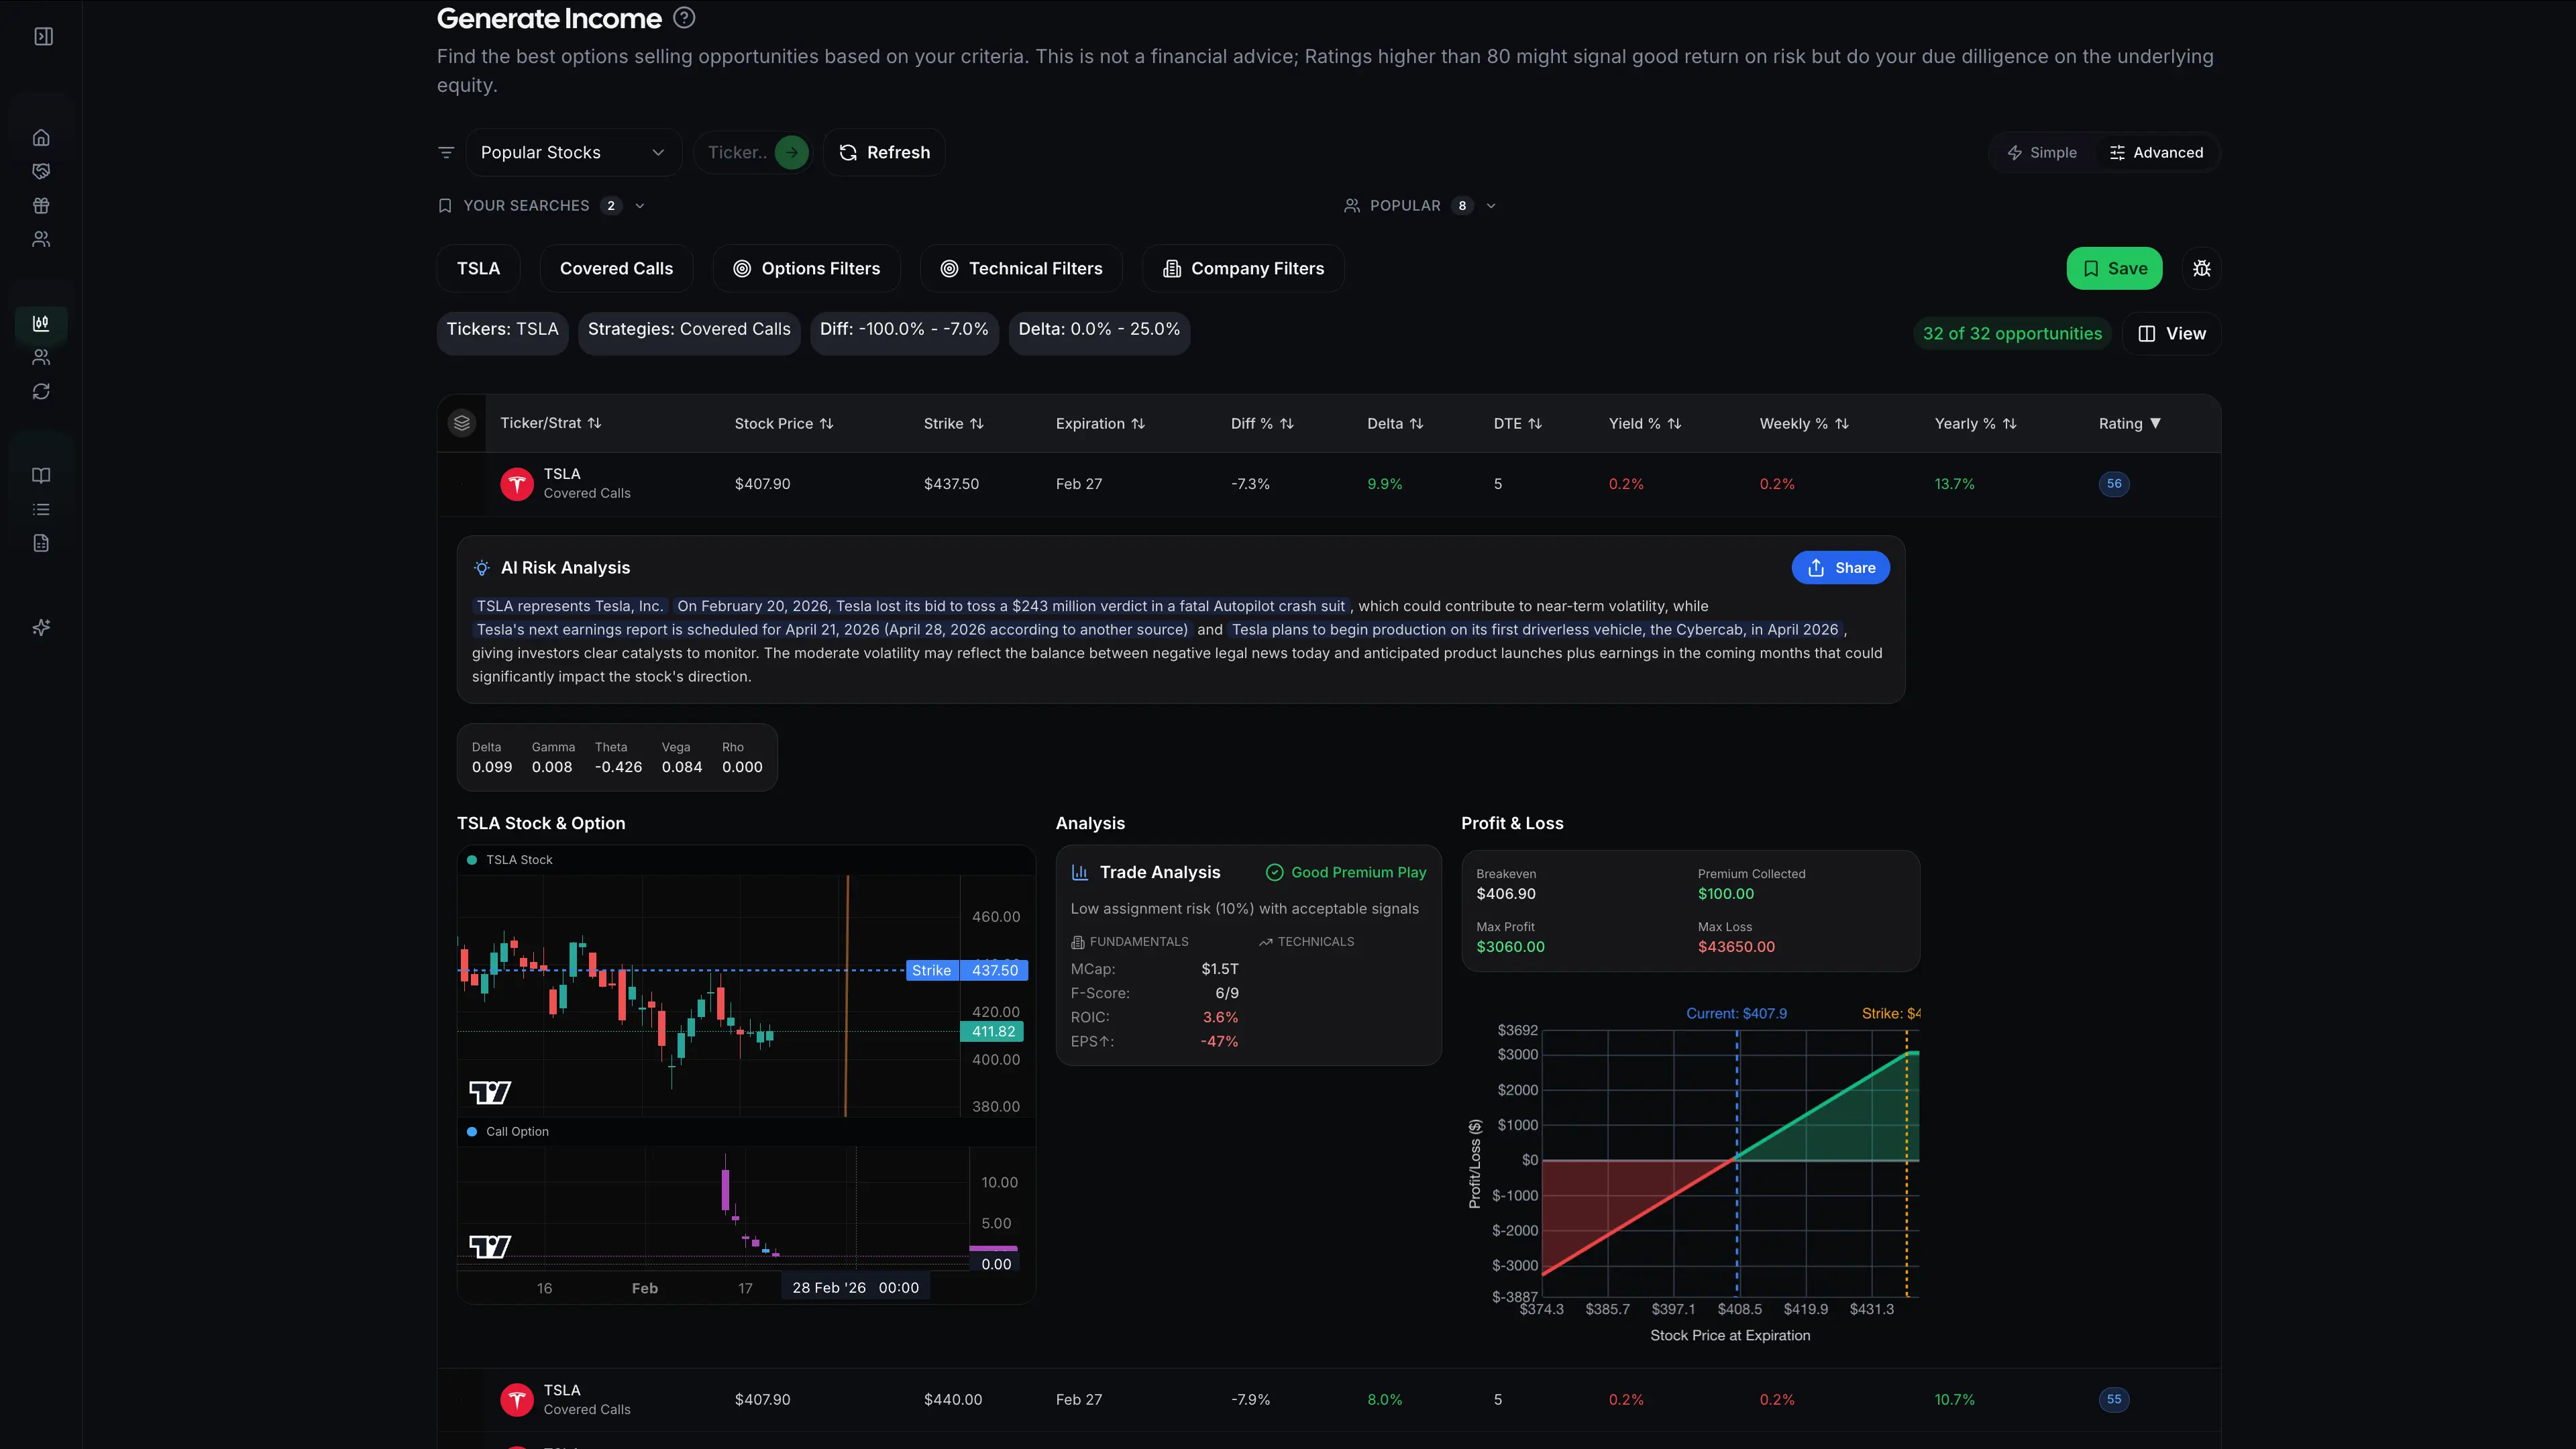Open the handshake icon in the sidebar
The width and height of the screenshot is (2576, 1449).
click(41, 171)
